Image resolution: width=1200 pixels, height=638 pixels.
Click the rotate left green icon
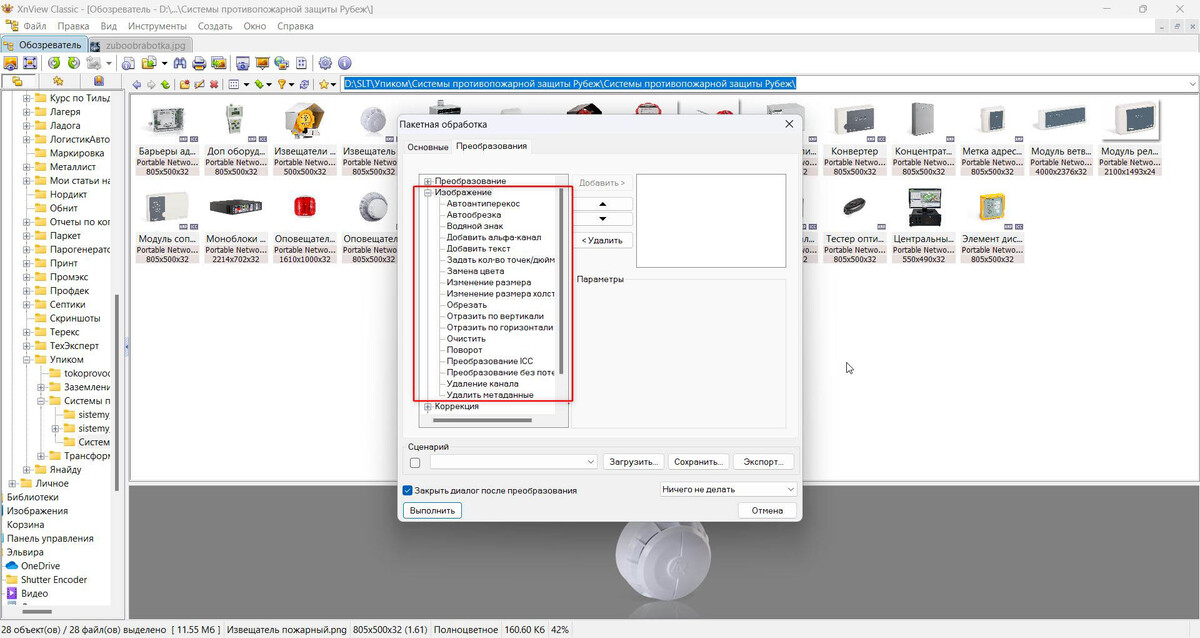click(x=55, y=63)
